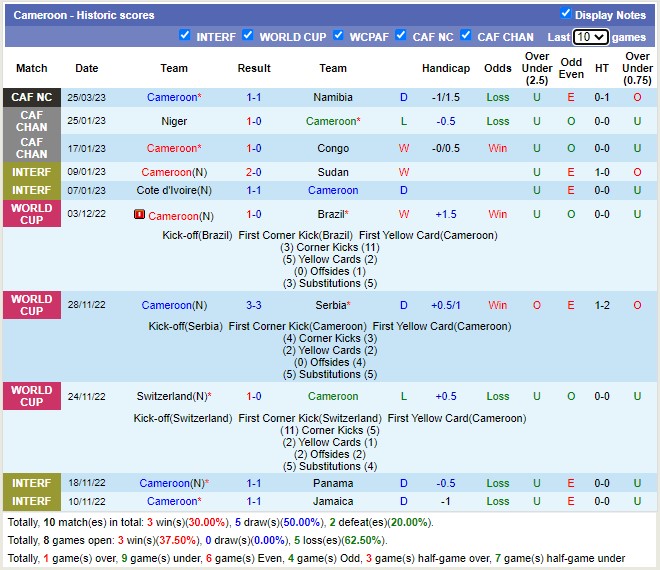Disable the WCPAF filter checkbox
The width and height of the screenshot is (660, 570).
pos(337,36)
